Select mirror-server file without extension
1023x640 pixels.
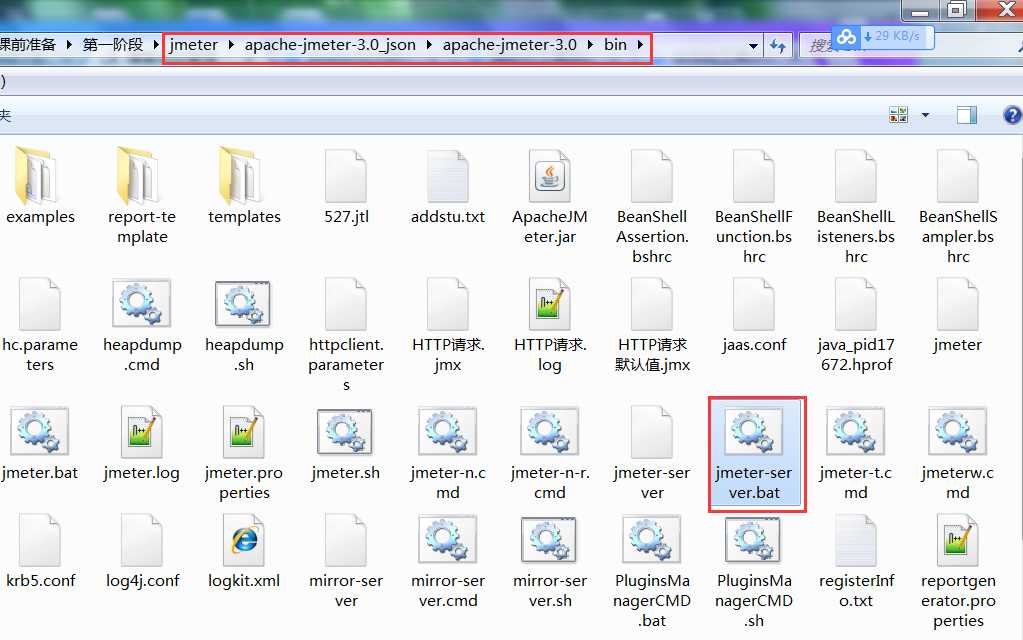346,561
